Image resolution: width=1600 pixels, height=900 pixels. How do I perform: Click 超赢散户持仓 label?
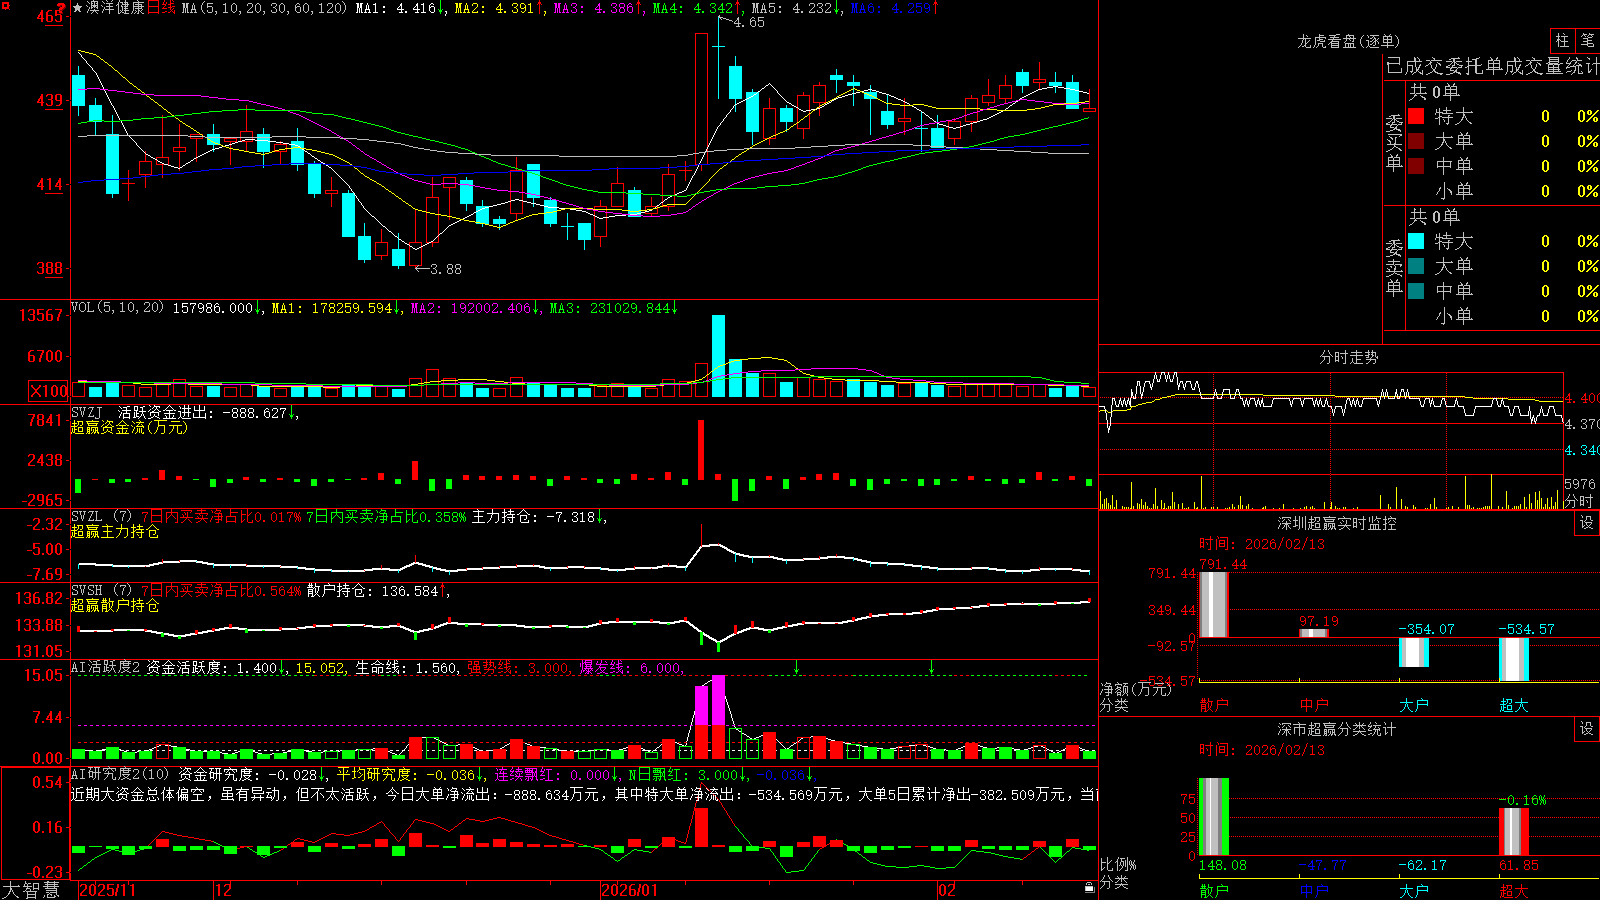115,606
